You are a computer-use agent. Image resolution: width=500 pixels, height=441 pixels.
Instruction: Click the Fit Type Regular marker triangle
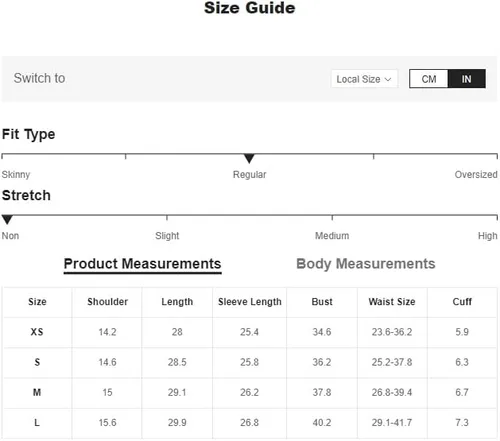(x=249, y=158)
